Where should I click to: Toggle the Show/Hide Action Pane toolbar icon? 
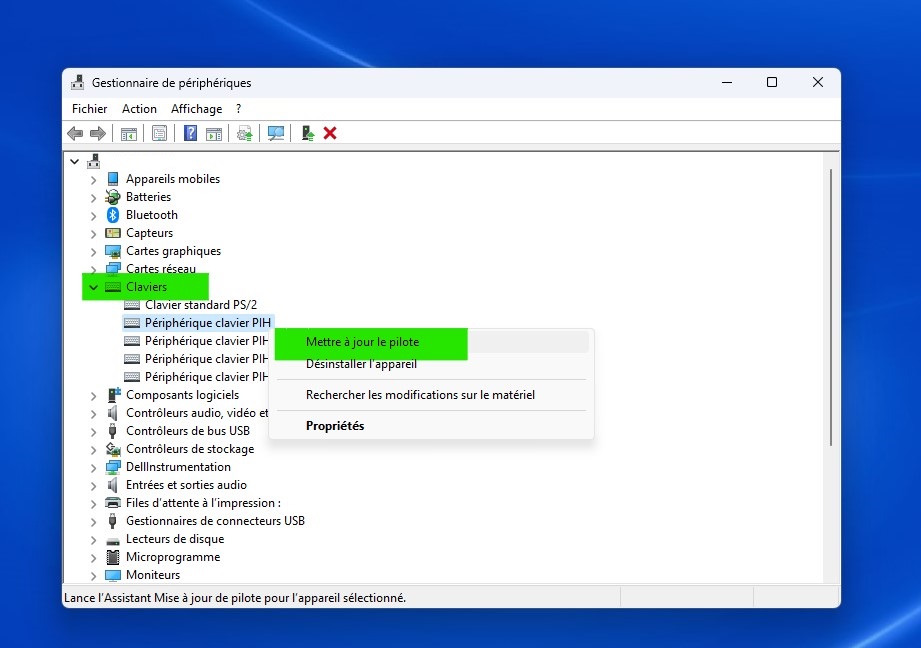click(214, 133)
